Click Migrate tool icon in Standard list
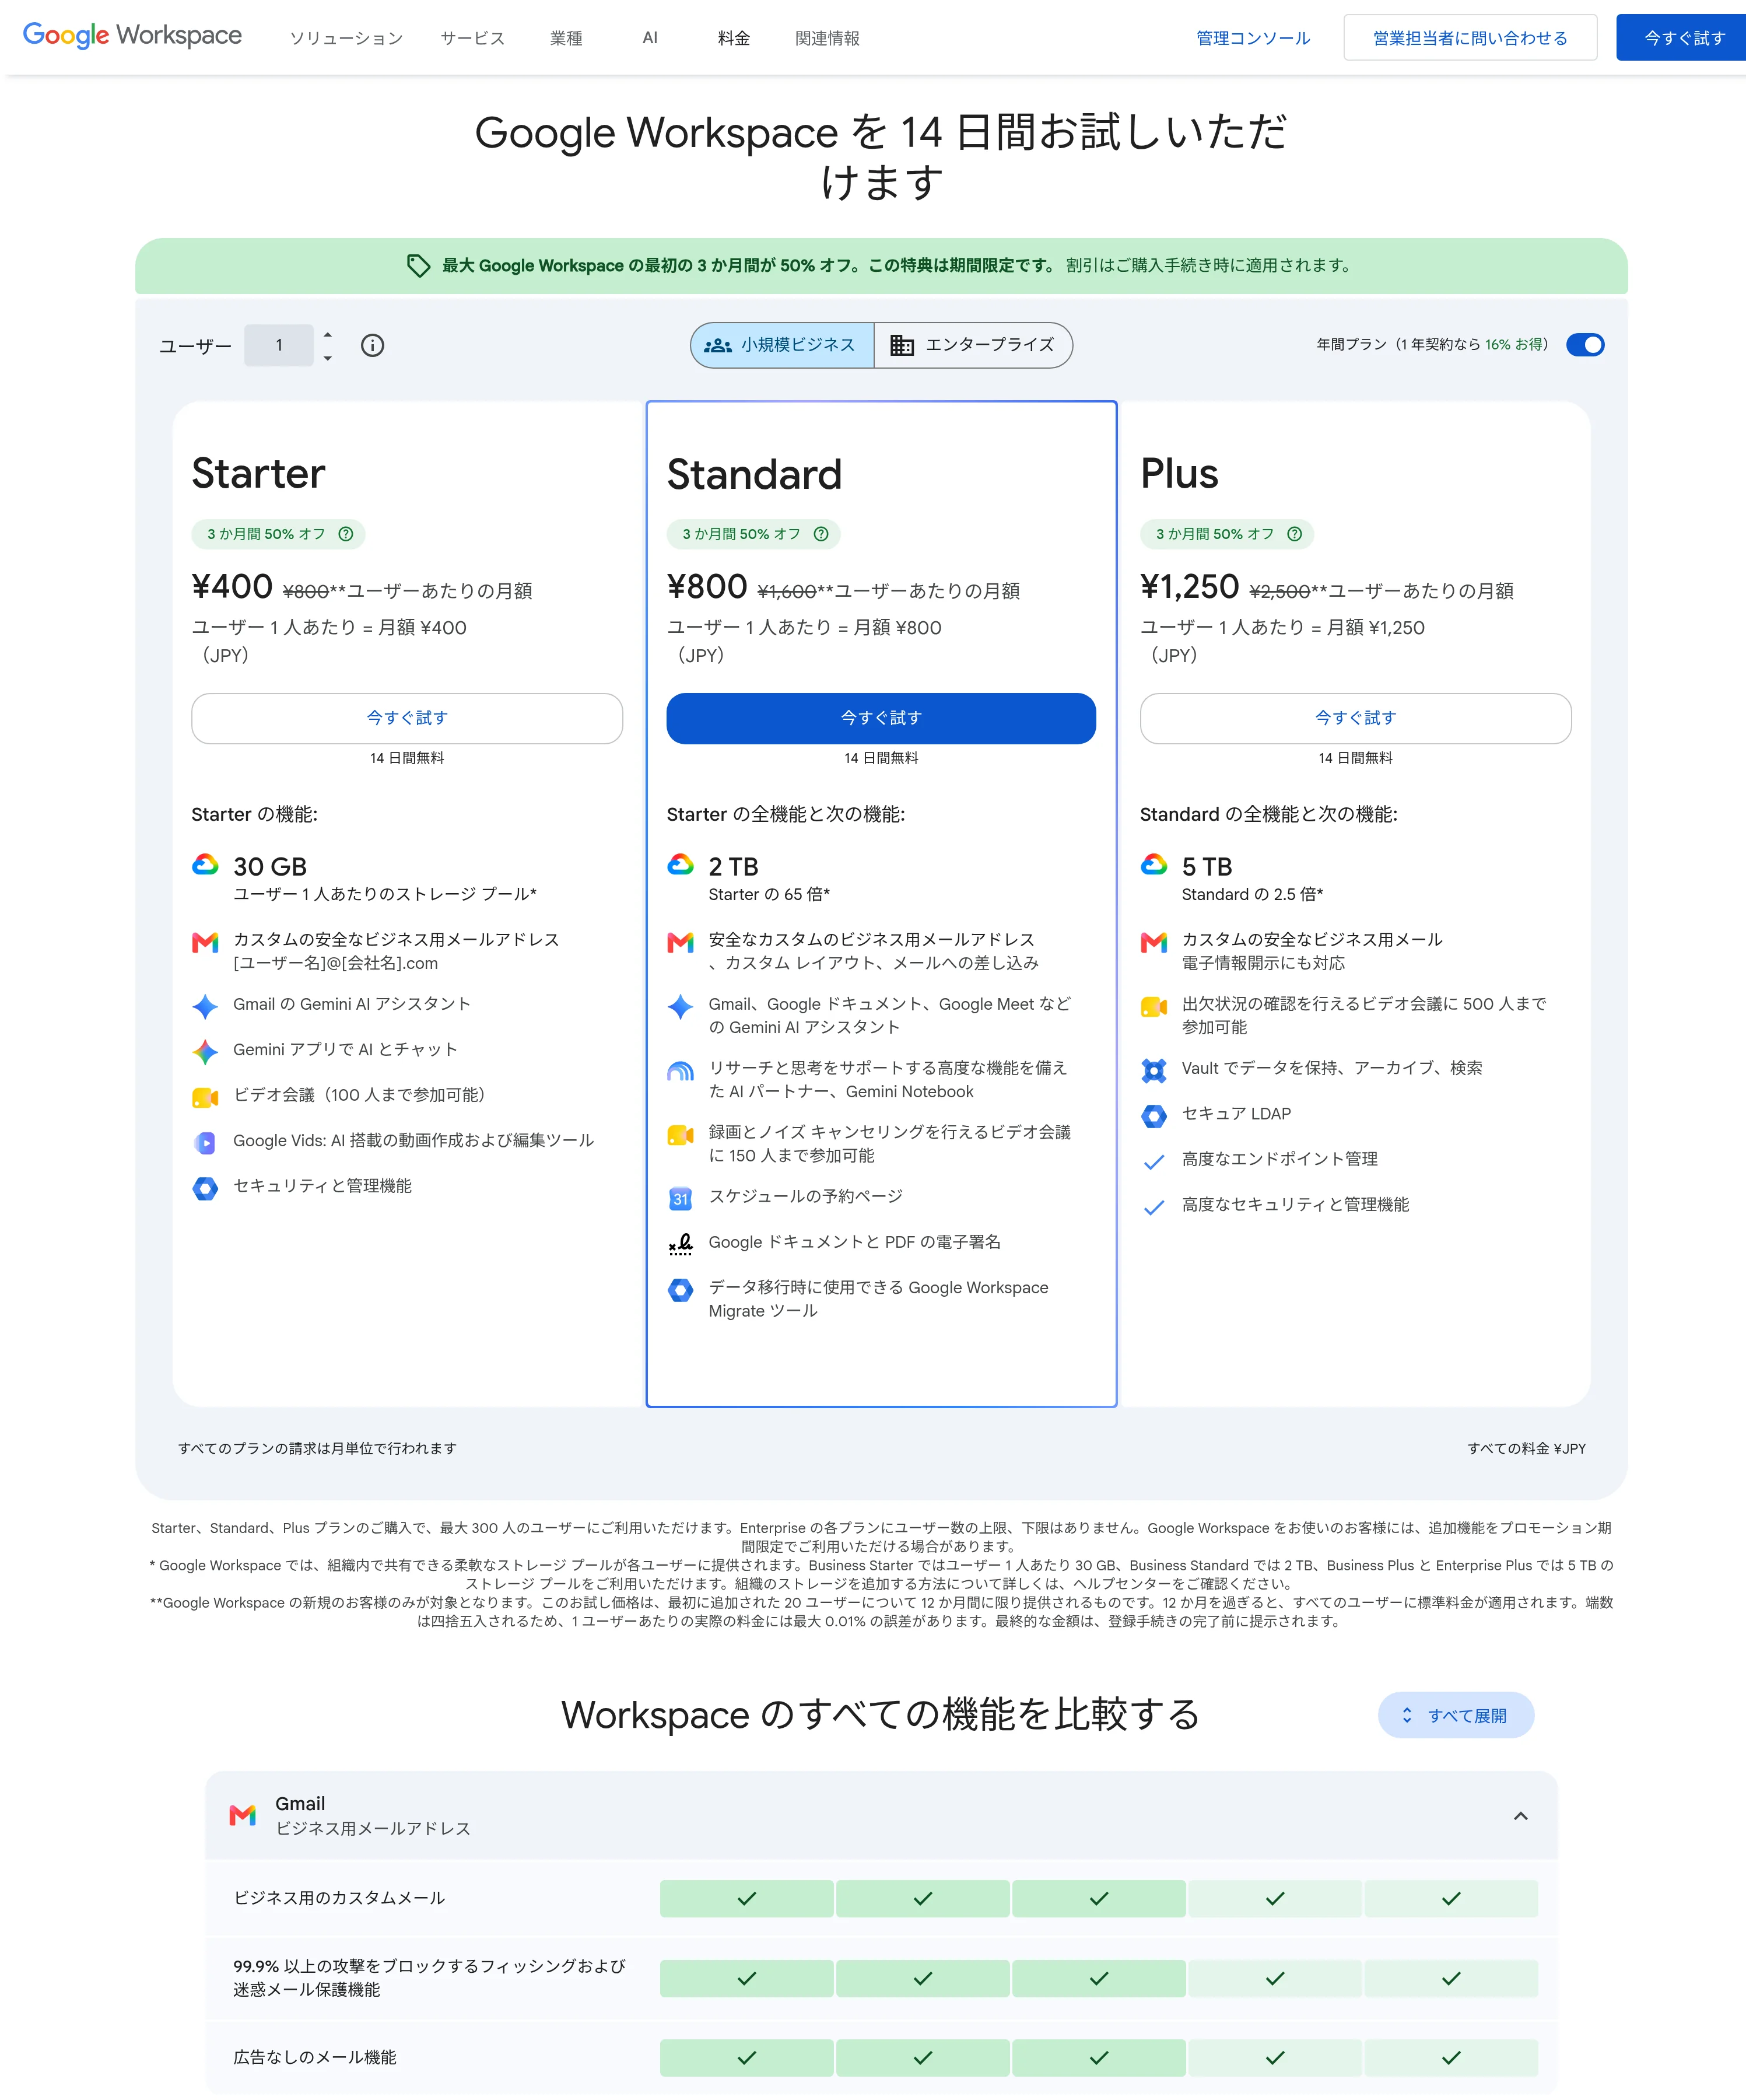This screenshot has height=2100, width=1746. (x=680, y=1290)
